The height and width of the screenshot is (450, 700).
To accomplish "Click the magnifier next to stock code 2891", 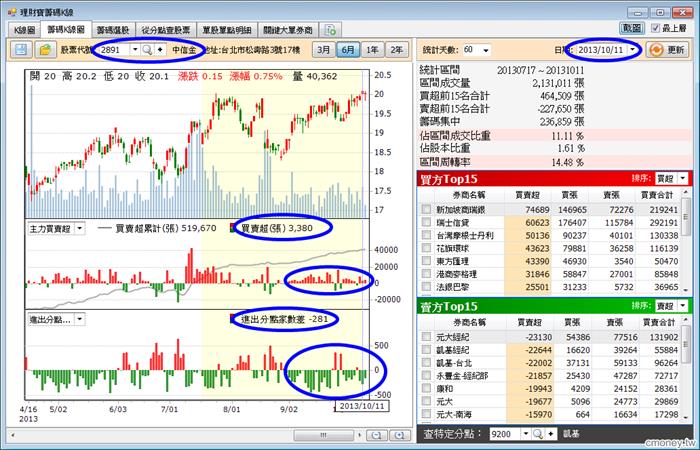I will coord(147,50).
